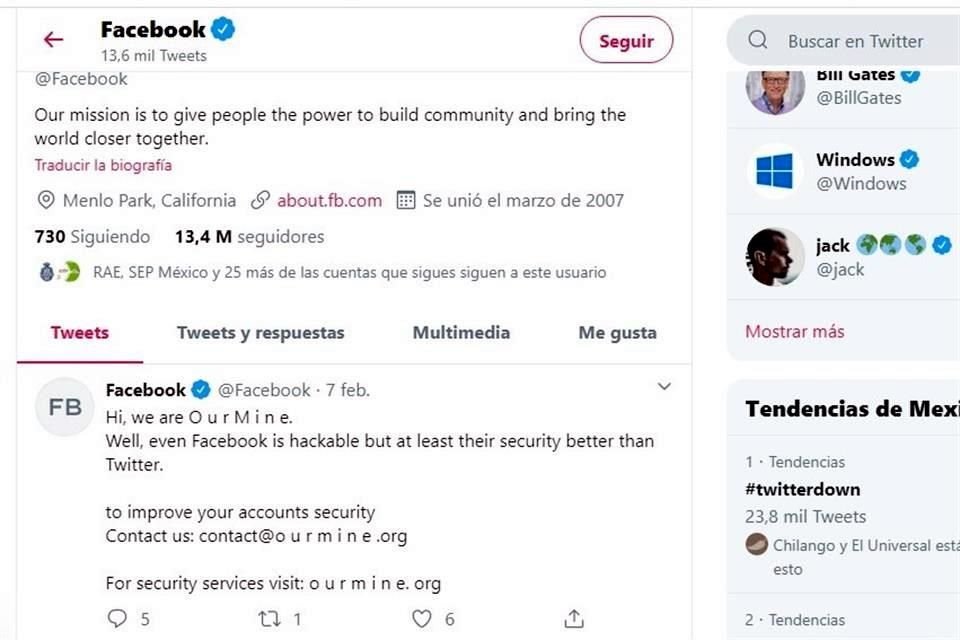Click the reply icon on Facebook's tweet

click(x=118, y=618)
